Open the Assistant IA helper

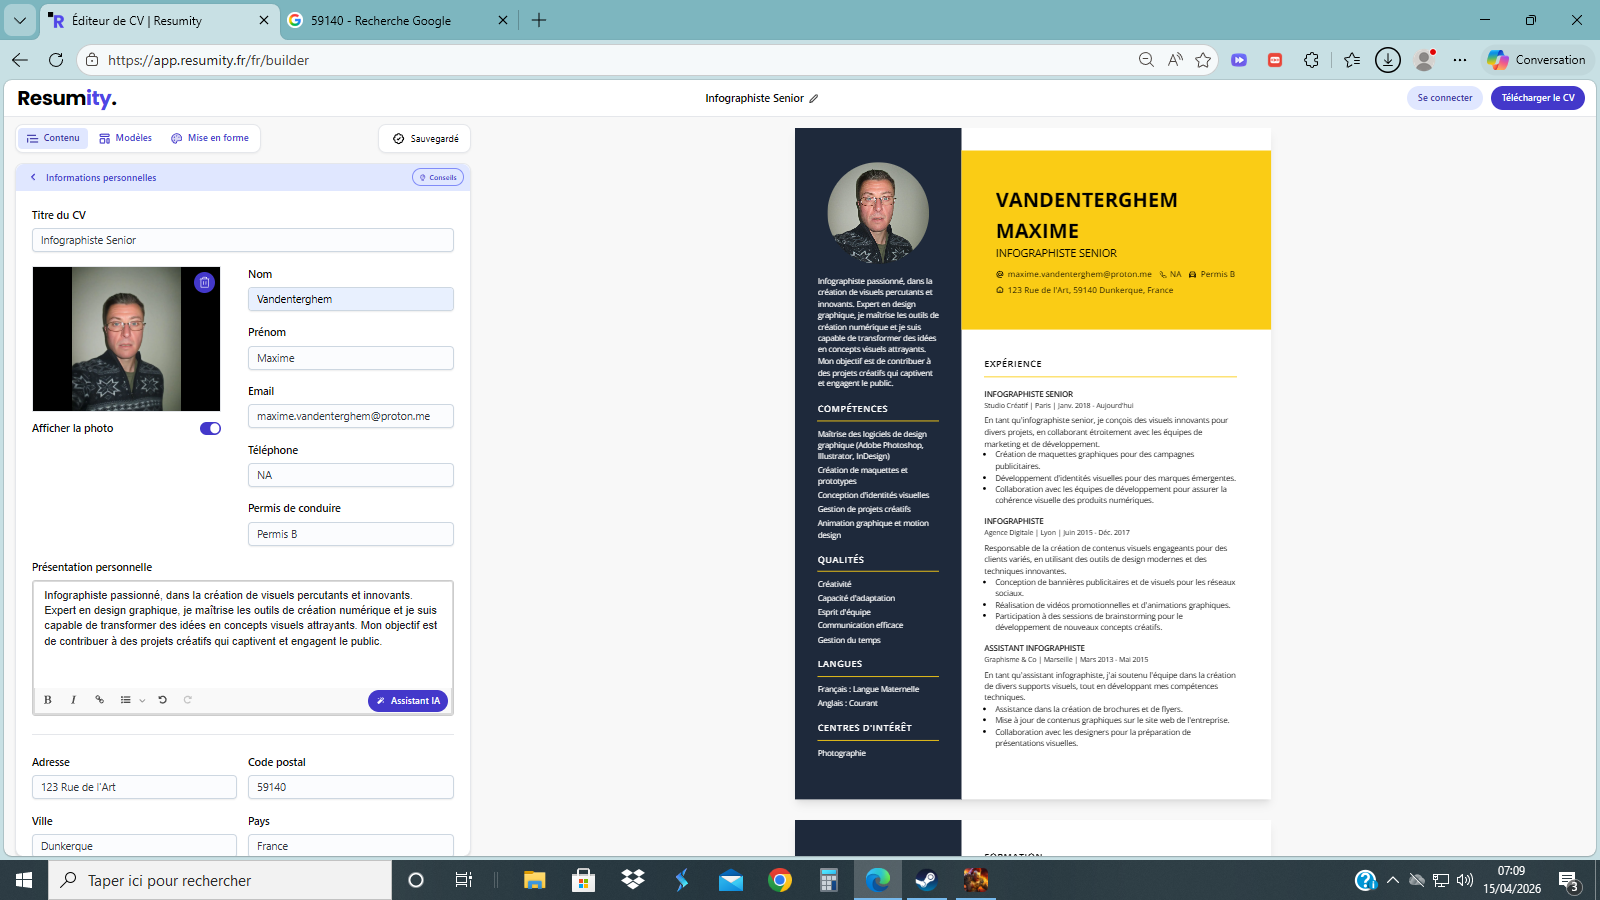408,701
